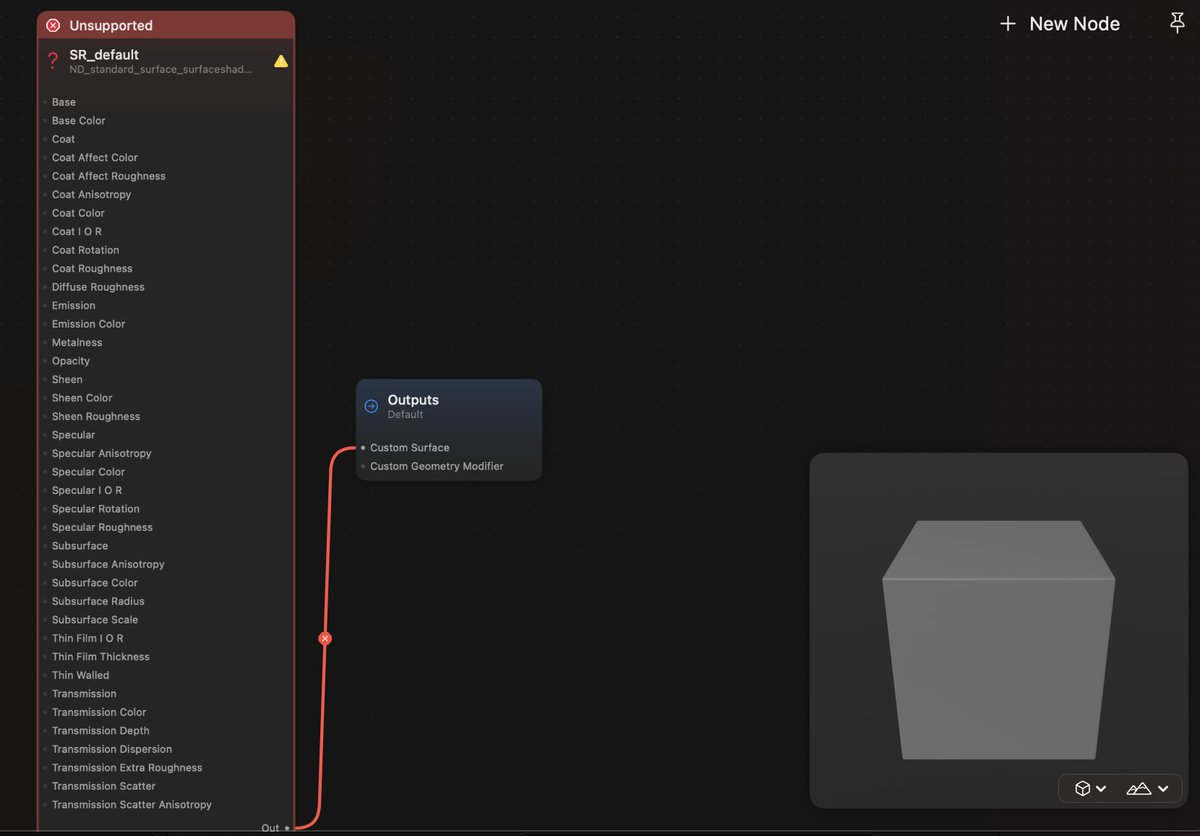Click the Base Color input row
This screenshot has height=836, width=1200.
[x=79, y=120]
